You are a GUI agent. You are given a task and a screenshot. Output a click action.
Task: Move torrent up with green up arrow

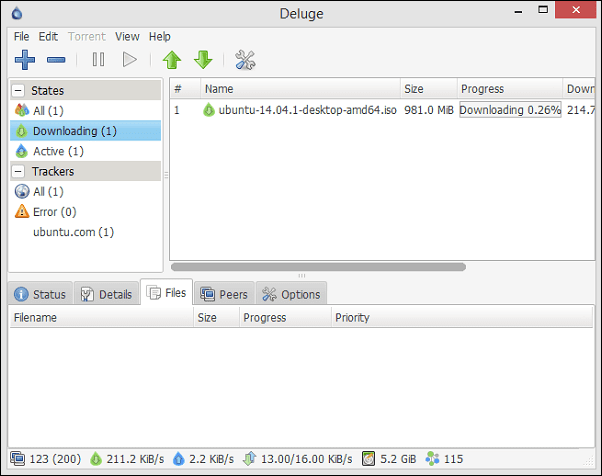(x=172, y=60)
